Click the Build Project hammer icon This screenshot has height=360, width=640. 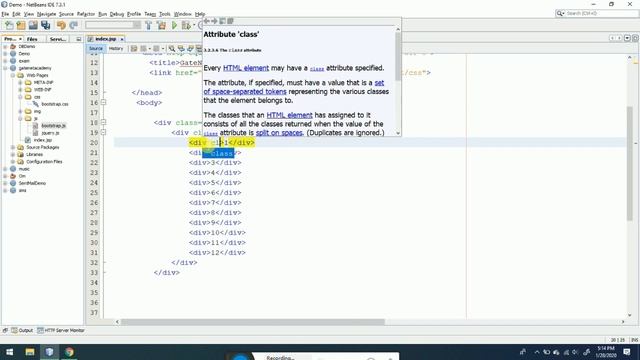pyautogui.click(x=149, y=25)
